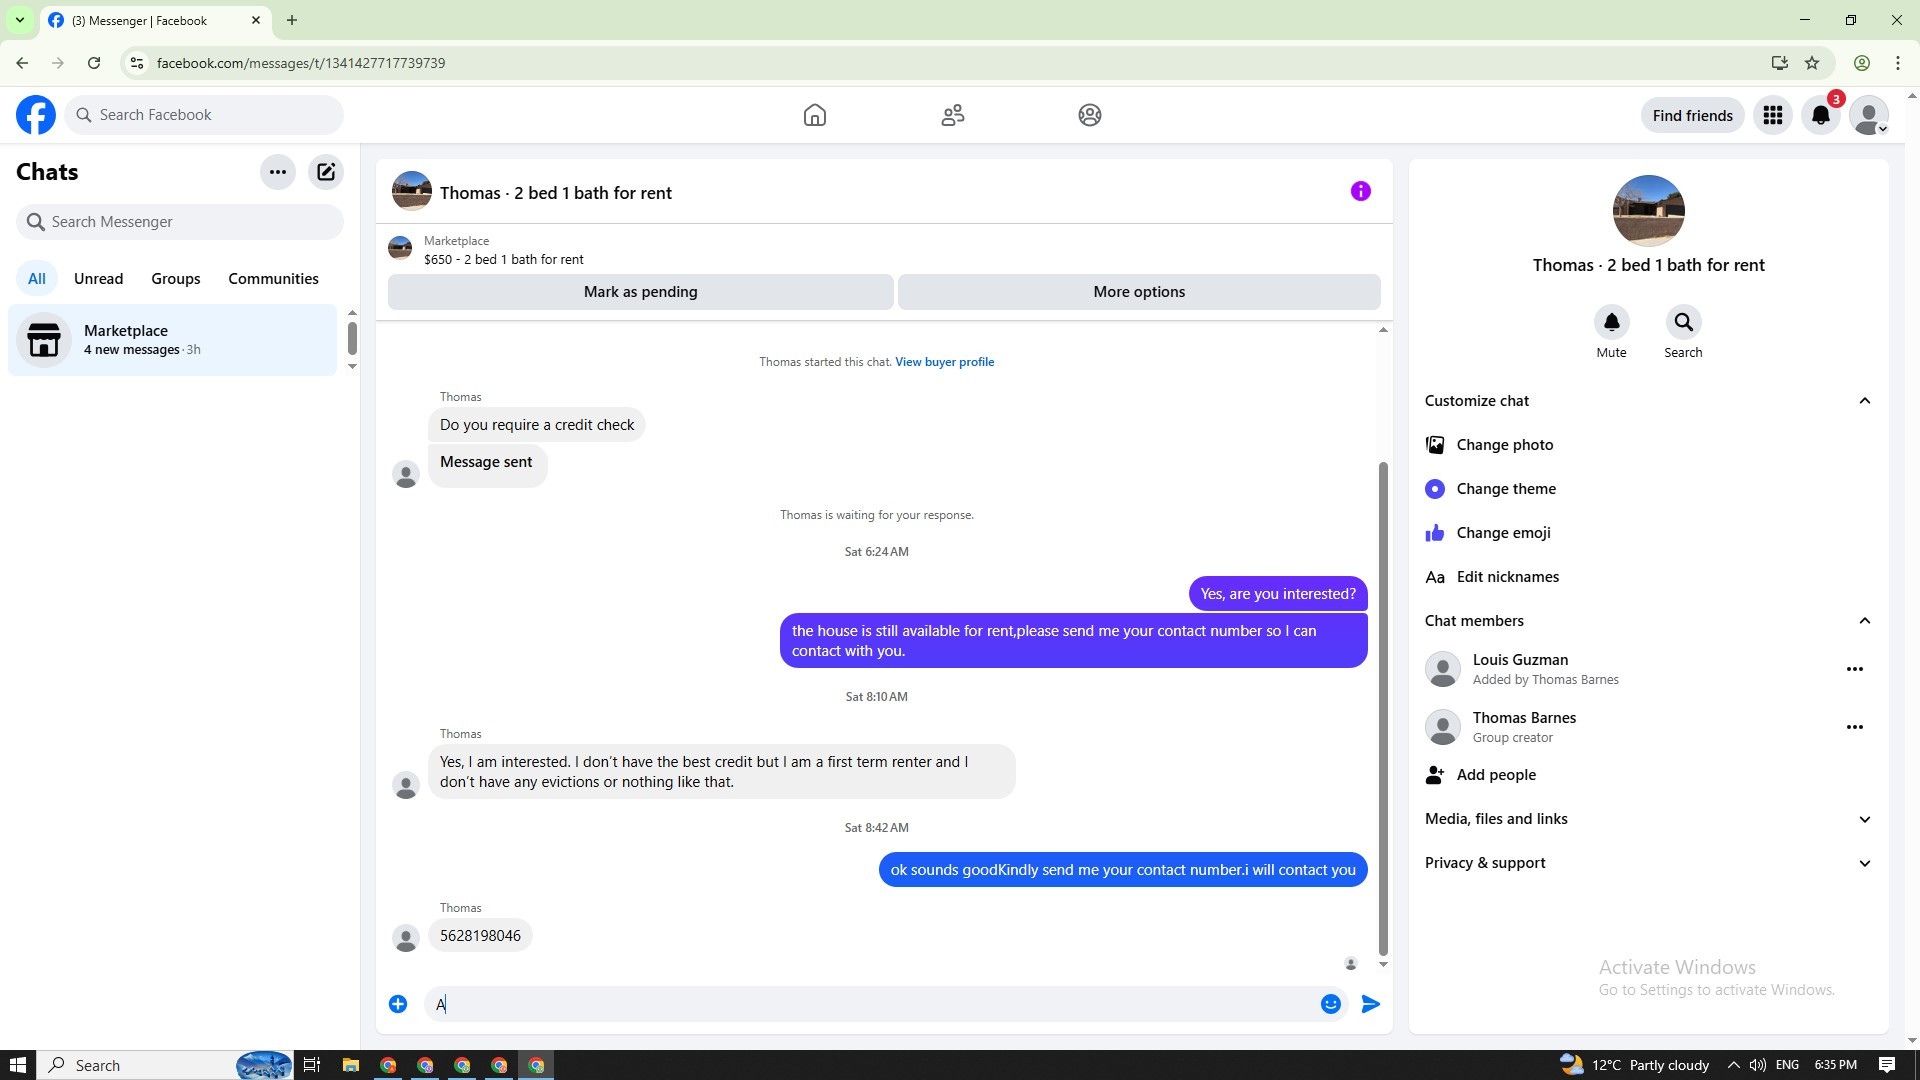Open File Explorer from taskbar
1920x1080 pixels.
350,1065
